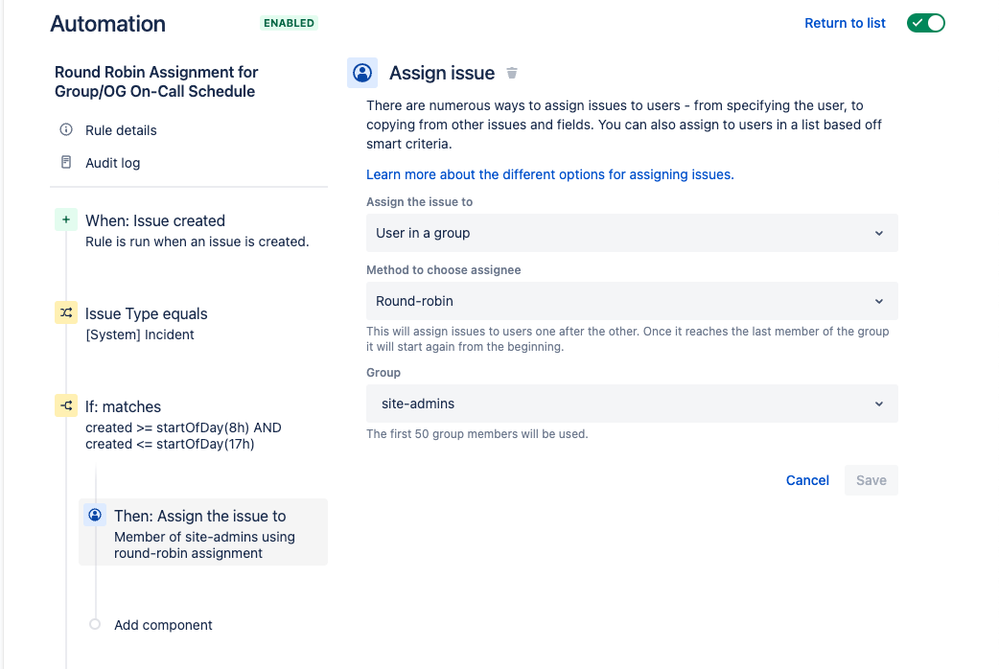Open the learn more about assigning issues link
The height and width of the screenshot is (669, 999).
(550, 175)
